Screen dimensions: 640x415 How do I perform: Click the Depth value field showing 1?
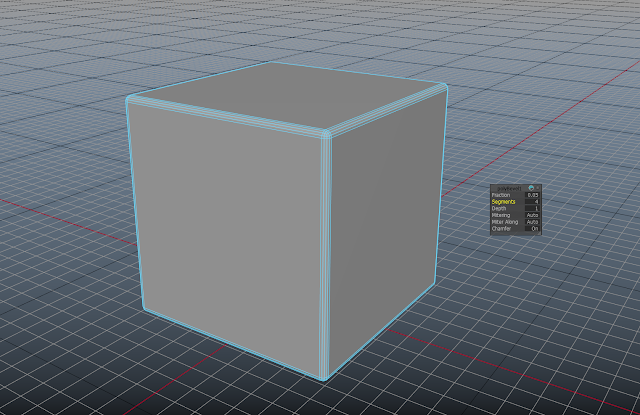[532, 208]
